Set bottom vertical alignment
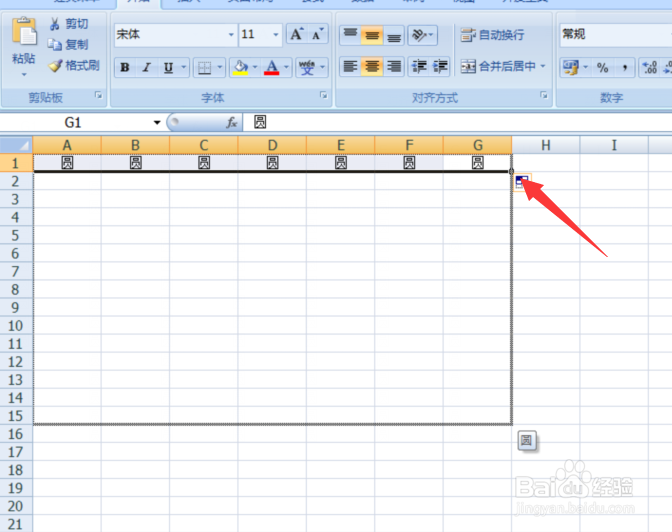Viewport: 672px width, 532px height. tap(393, 35)
